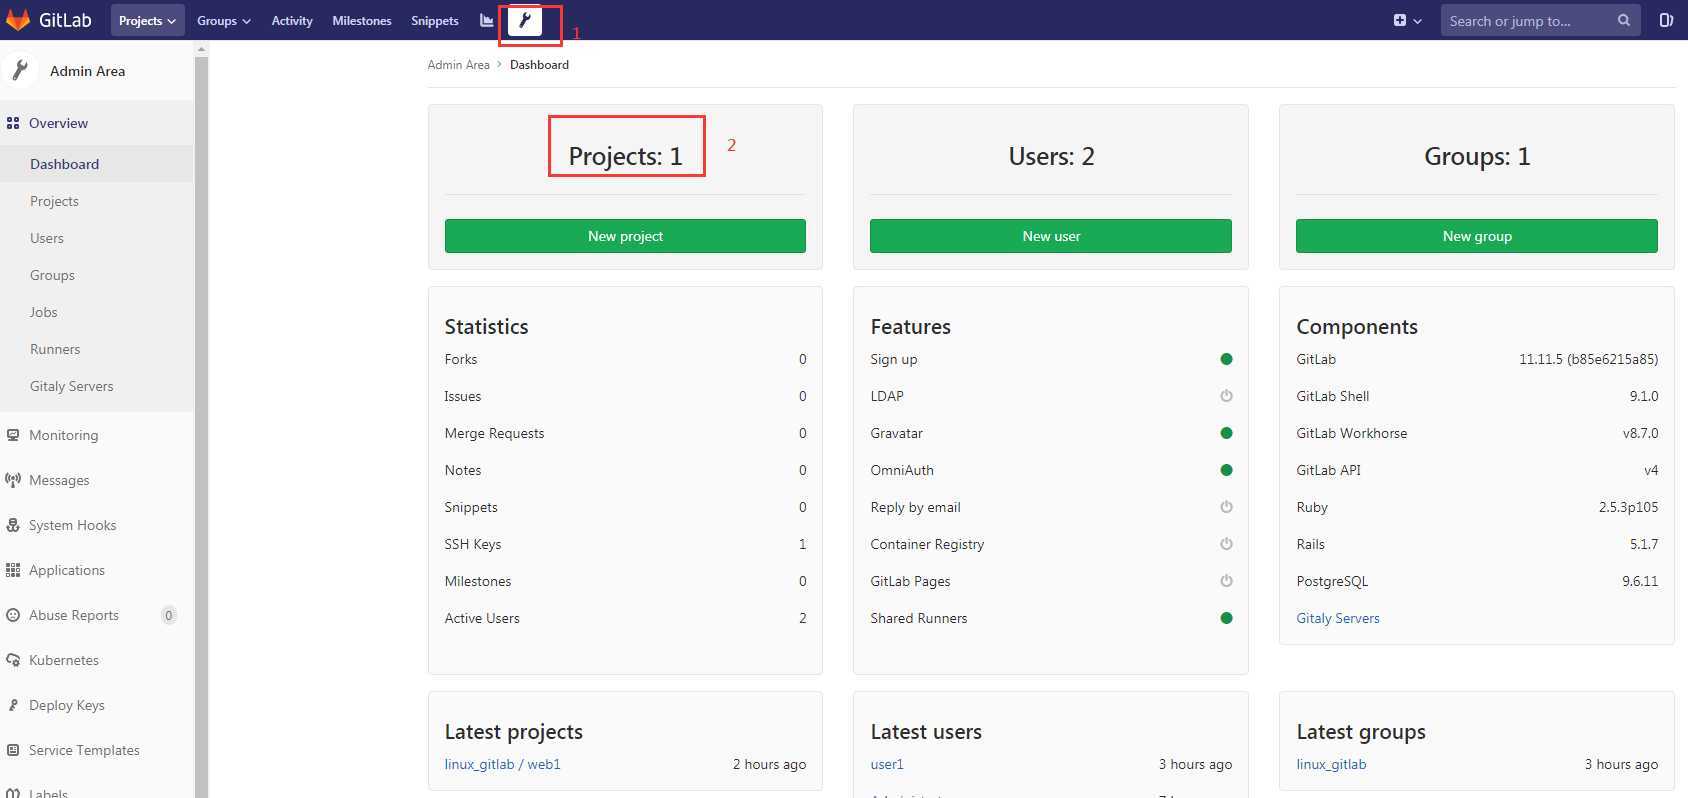This screenshot has width=1688, height=798.
Task: Go to Snippets in top navigation
Action: pyautogui.click(x=435, y=20)
